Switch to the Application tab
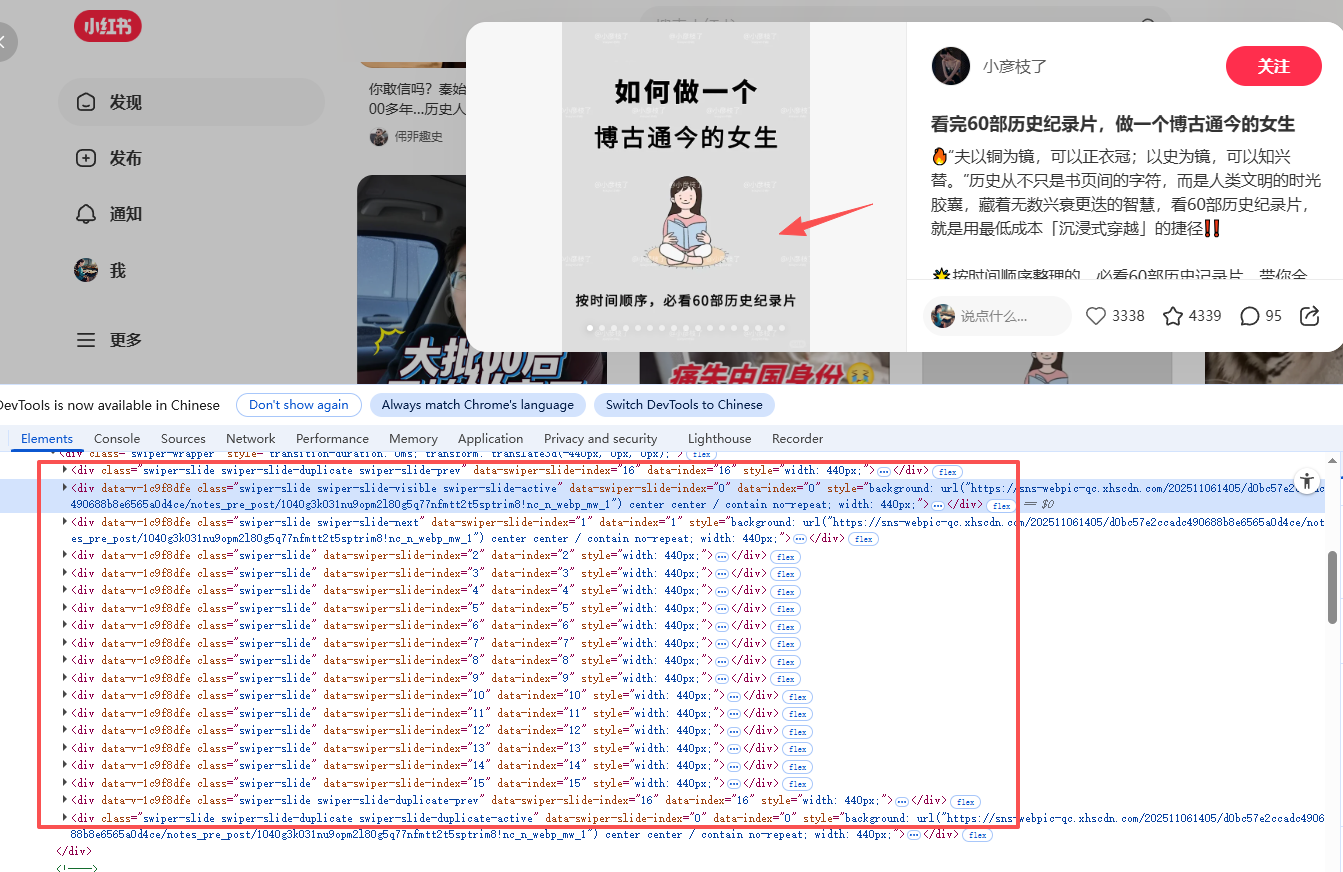Image resolution: width=1343 pixels, height=872 pixels. coord(490,439)
